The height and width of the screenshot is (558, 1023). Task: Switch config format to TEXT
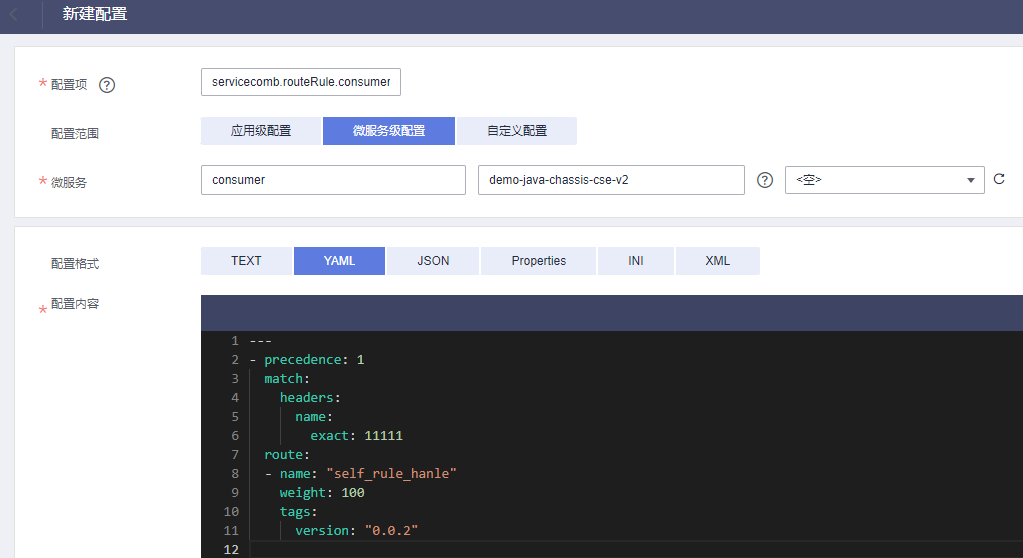point(246,261)
